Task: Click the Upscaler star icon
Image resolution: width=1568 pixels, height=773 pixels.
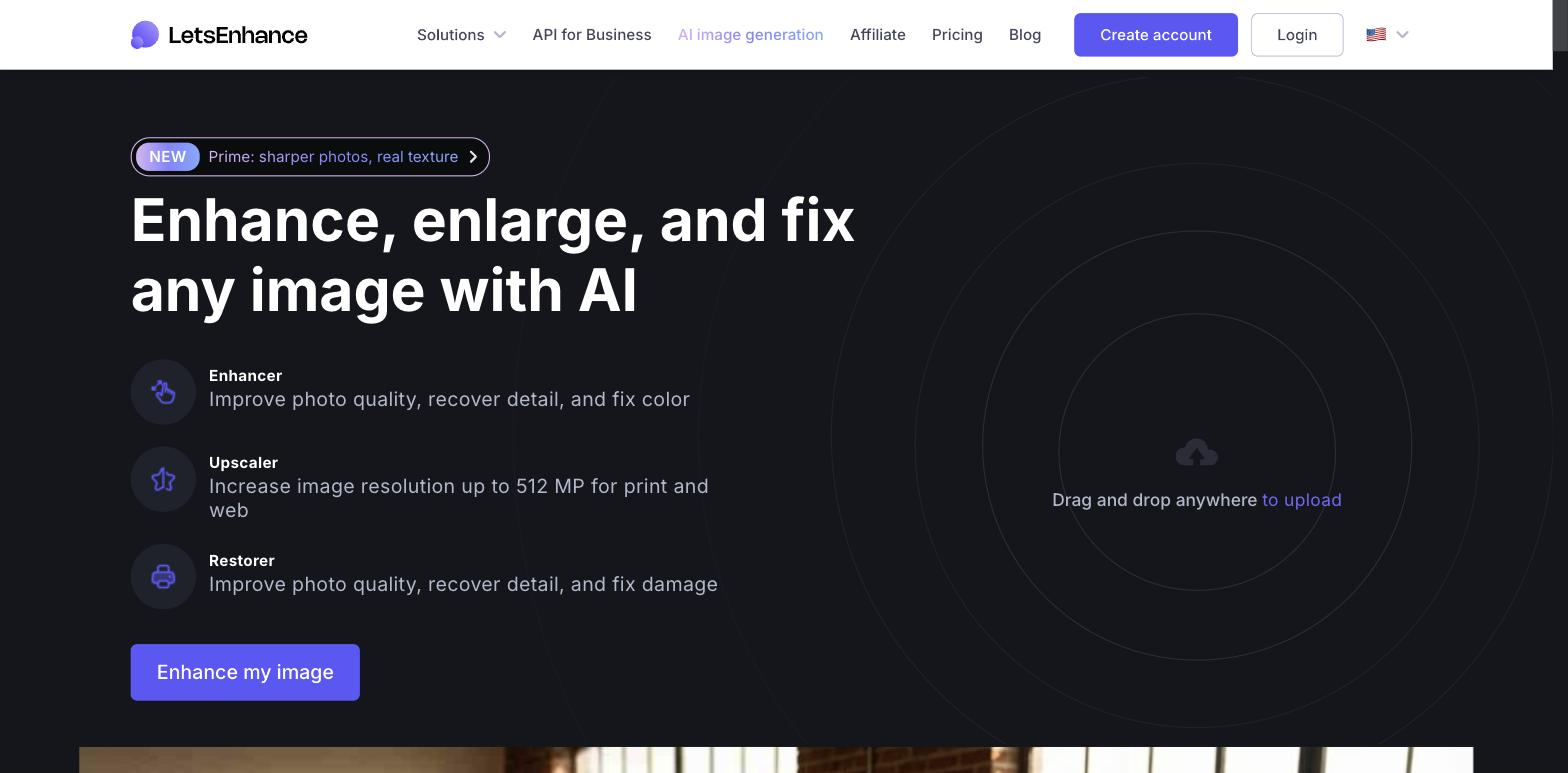Action: tap(163, 480)
